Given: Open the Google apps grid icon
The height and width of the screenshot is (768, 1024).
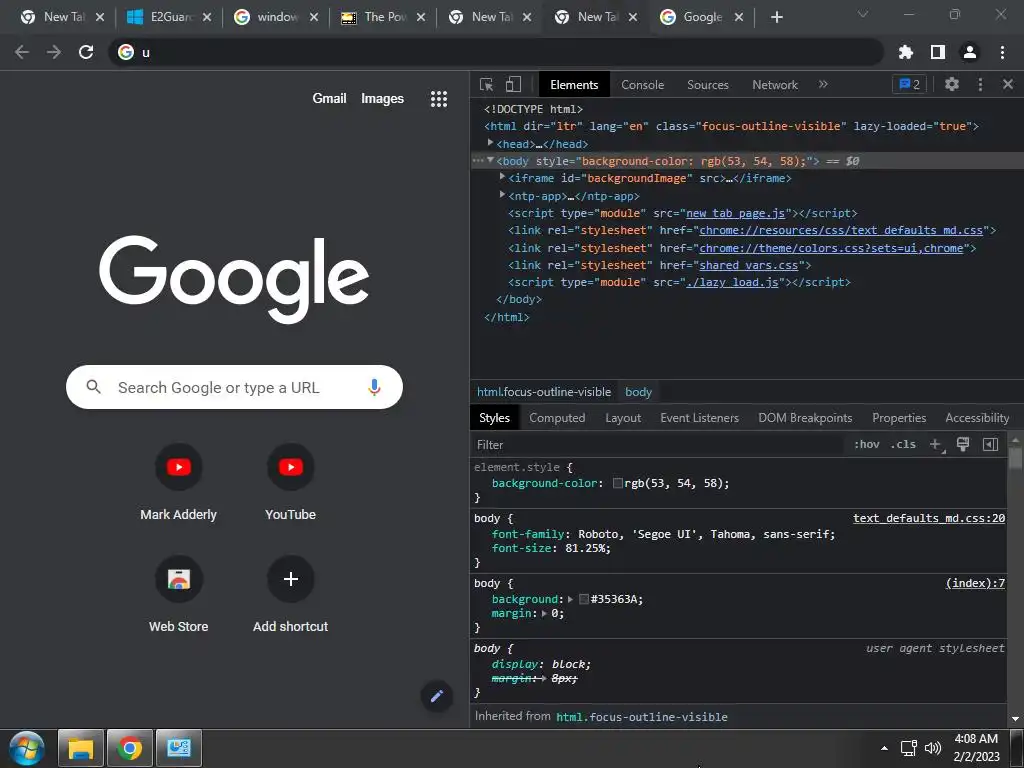Looking at the screenshot, I should 439,99.
